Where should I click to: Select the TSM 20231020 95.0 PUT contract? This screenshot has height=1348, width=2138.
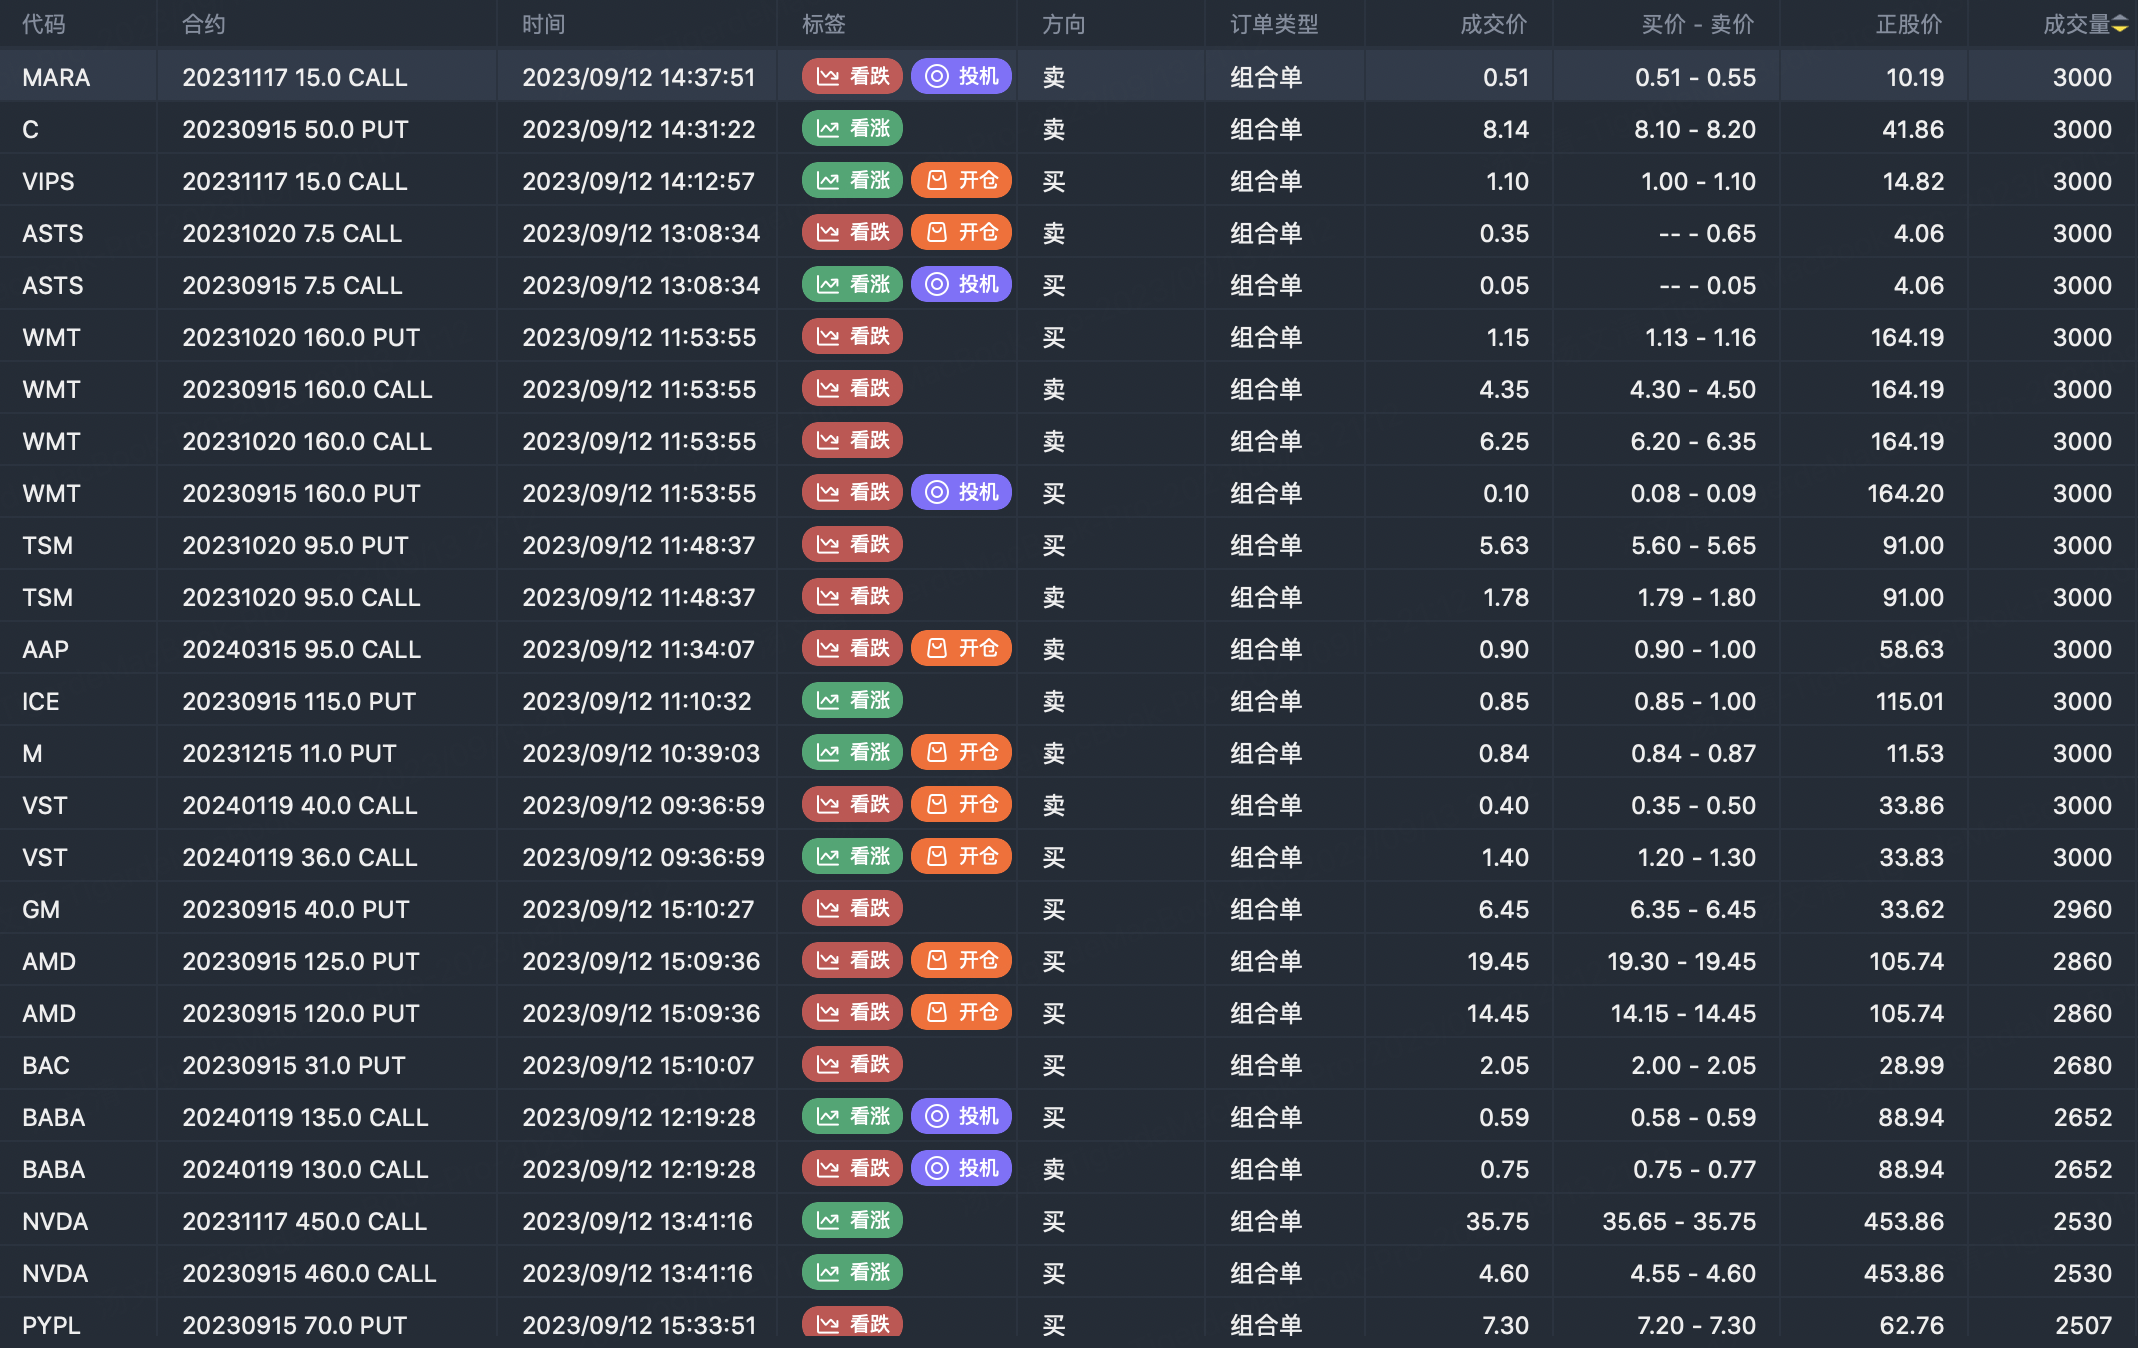click(x=295, y=545)
